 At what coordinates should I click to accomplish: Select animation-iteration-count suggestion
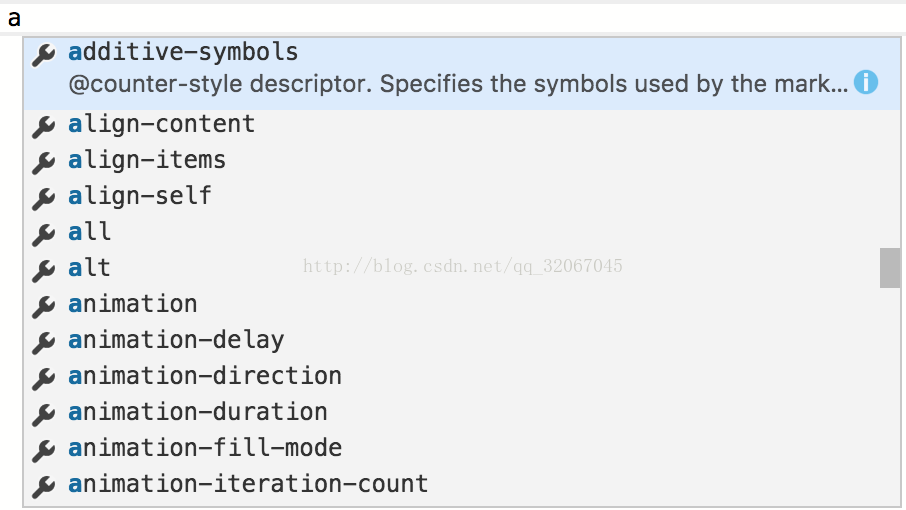click(462, 484)
